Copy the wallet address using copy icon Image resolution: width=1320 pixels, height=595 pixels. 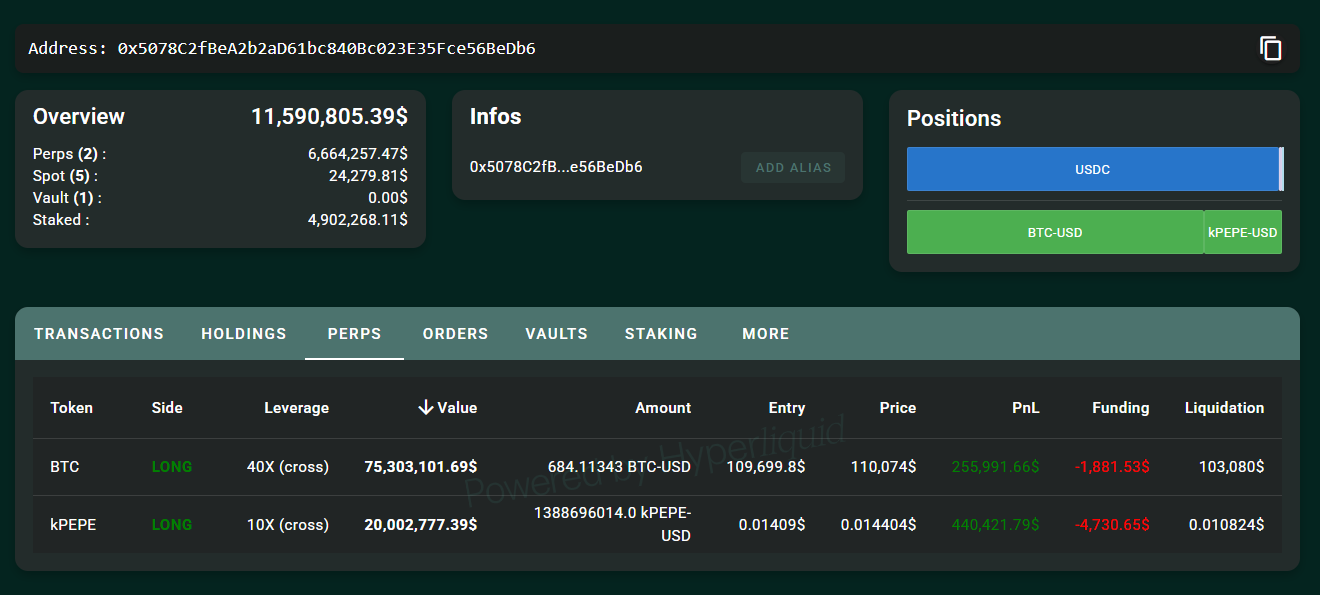coord(1270,48)
